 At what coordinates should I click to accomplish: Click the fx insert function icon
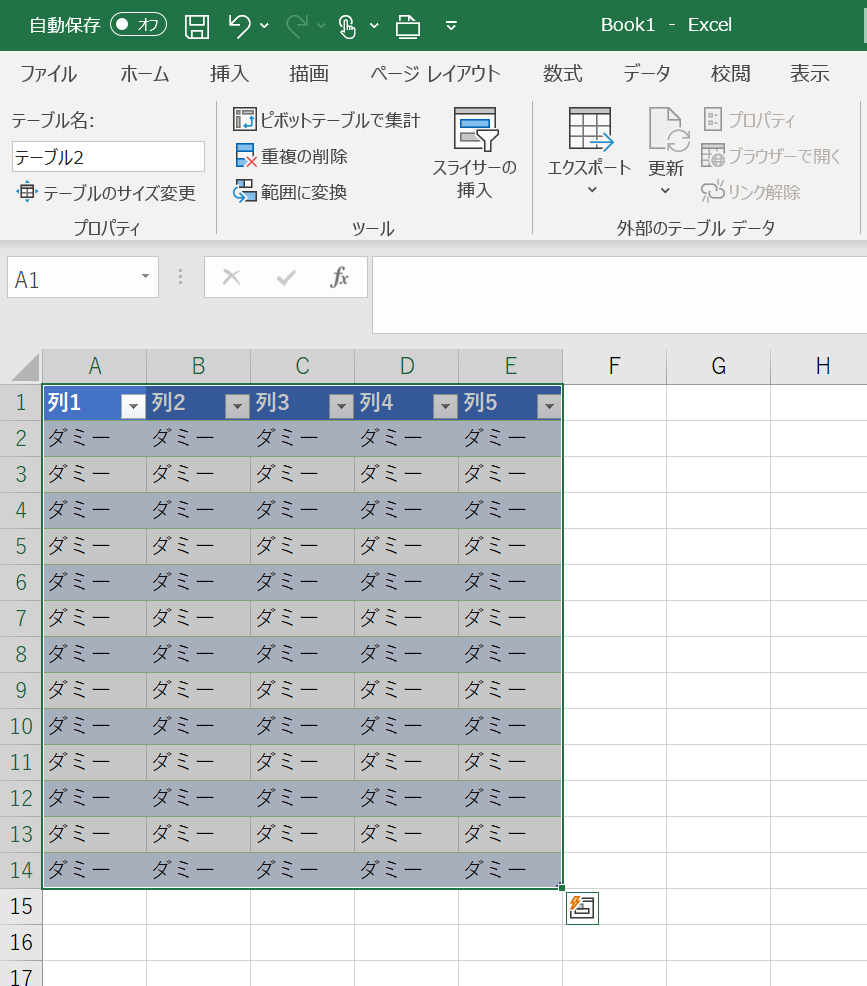point(340,277)
